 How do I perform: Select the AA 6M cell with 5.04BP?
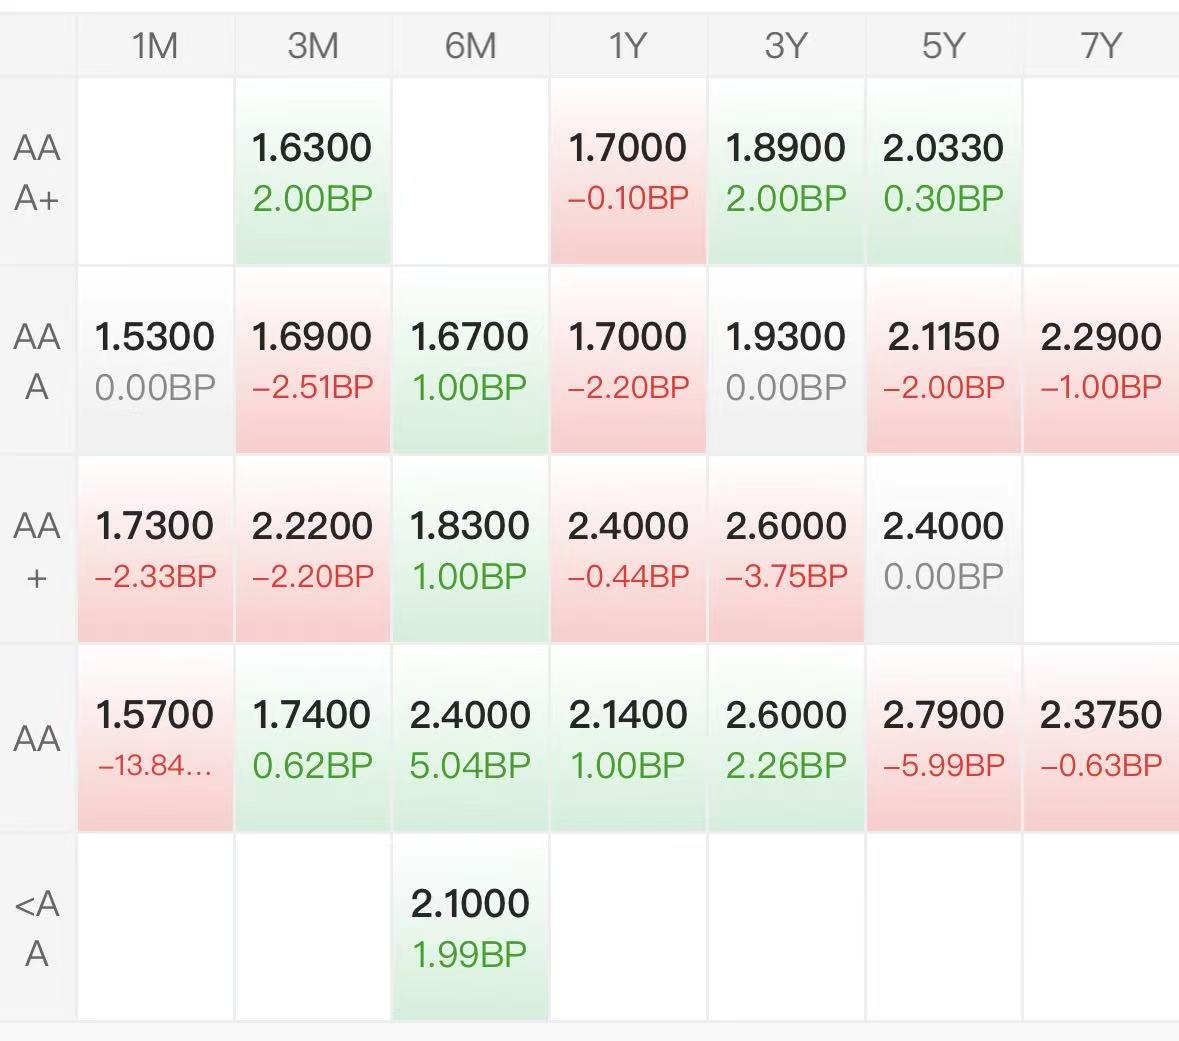[x=470, y=738]
